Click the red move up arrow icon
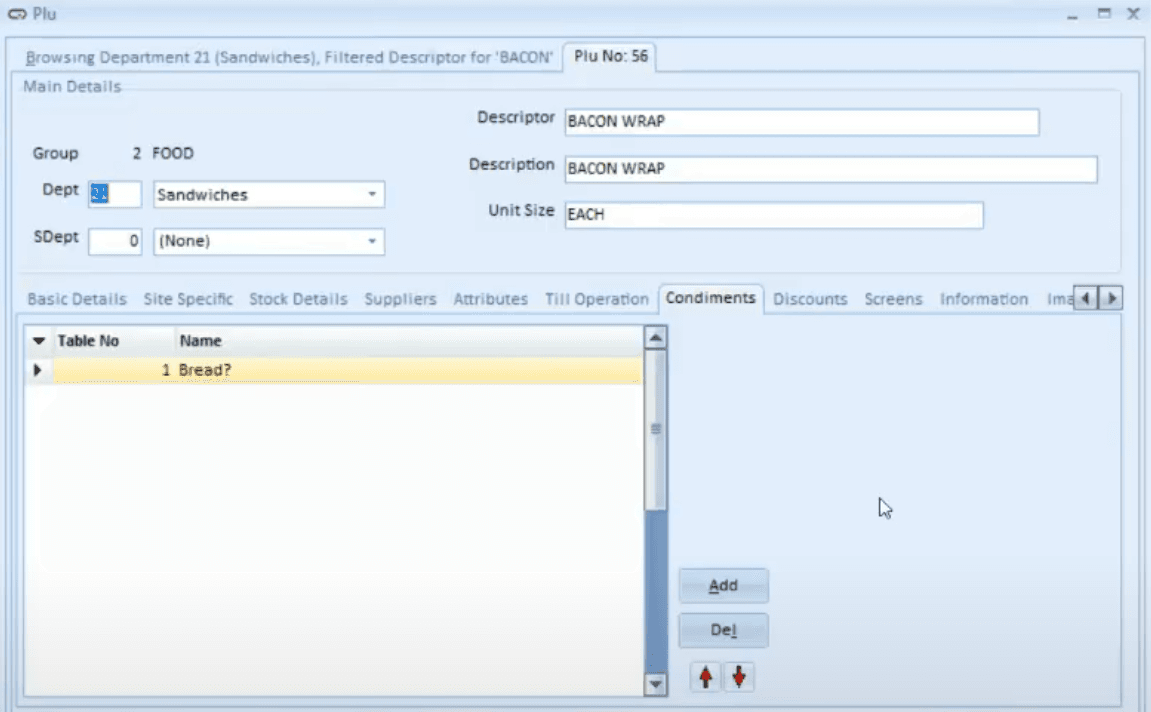The width and height of the screenshot is (1151, 712). tap(706, 678)
